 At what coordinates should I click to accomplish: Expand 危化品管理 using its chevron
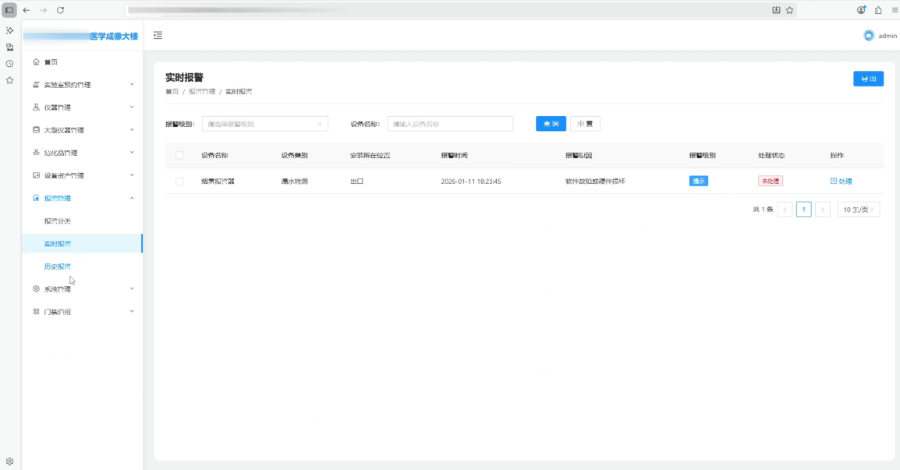(131, 153)
